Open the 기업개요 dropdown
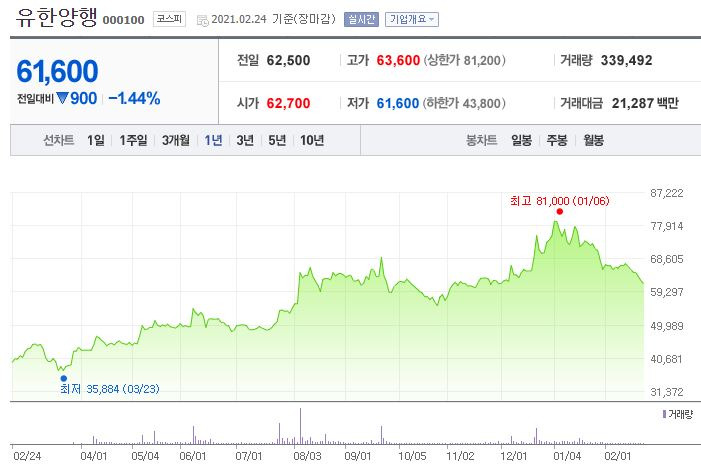 411,19
